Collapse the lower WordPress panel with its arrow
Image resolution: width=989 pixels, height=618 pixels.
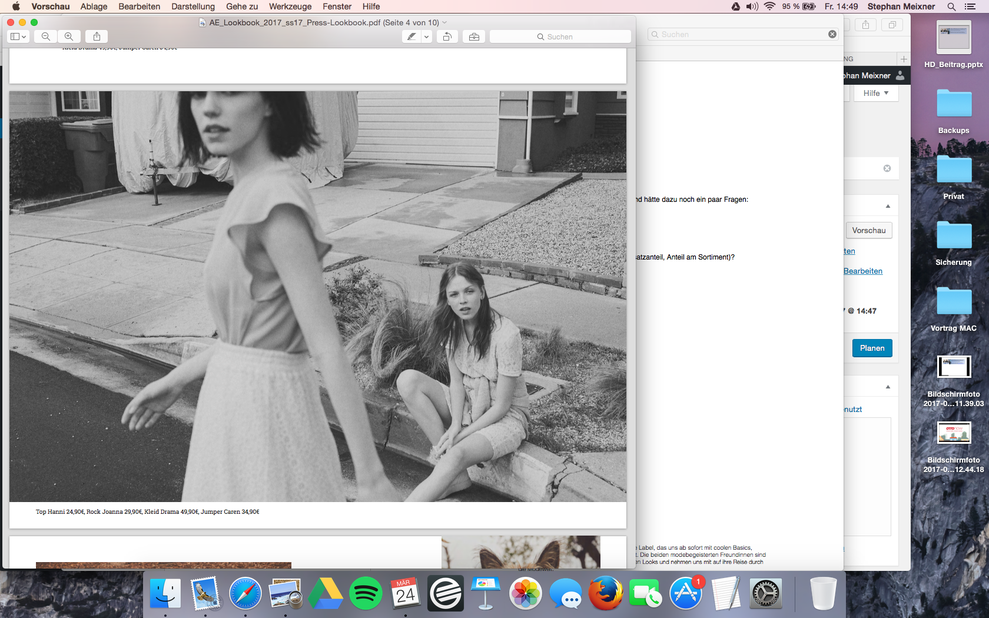pos(887,387)
